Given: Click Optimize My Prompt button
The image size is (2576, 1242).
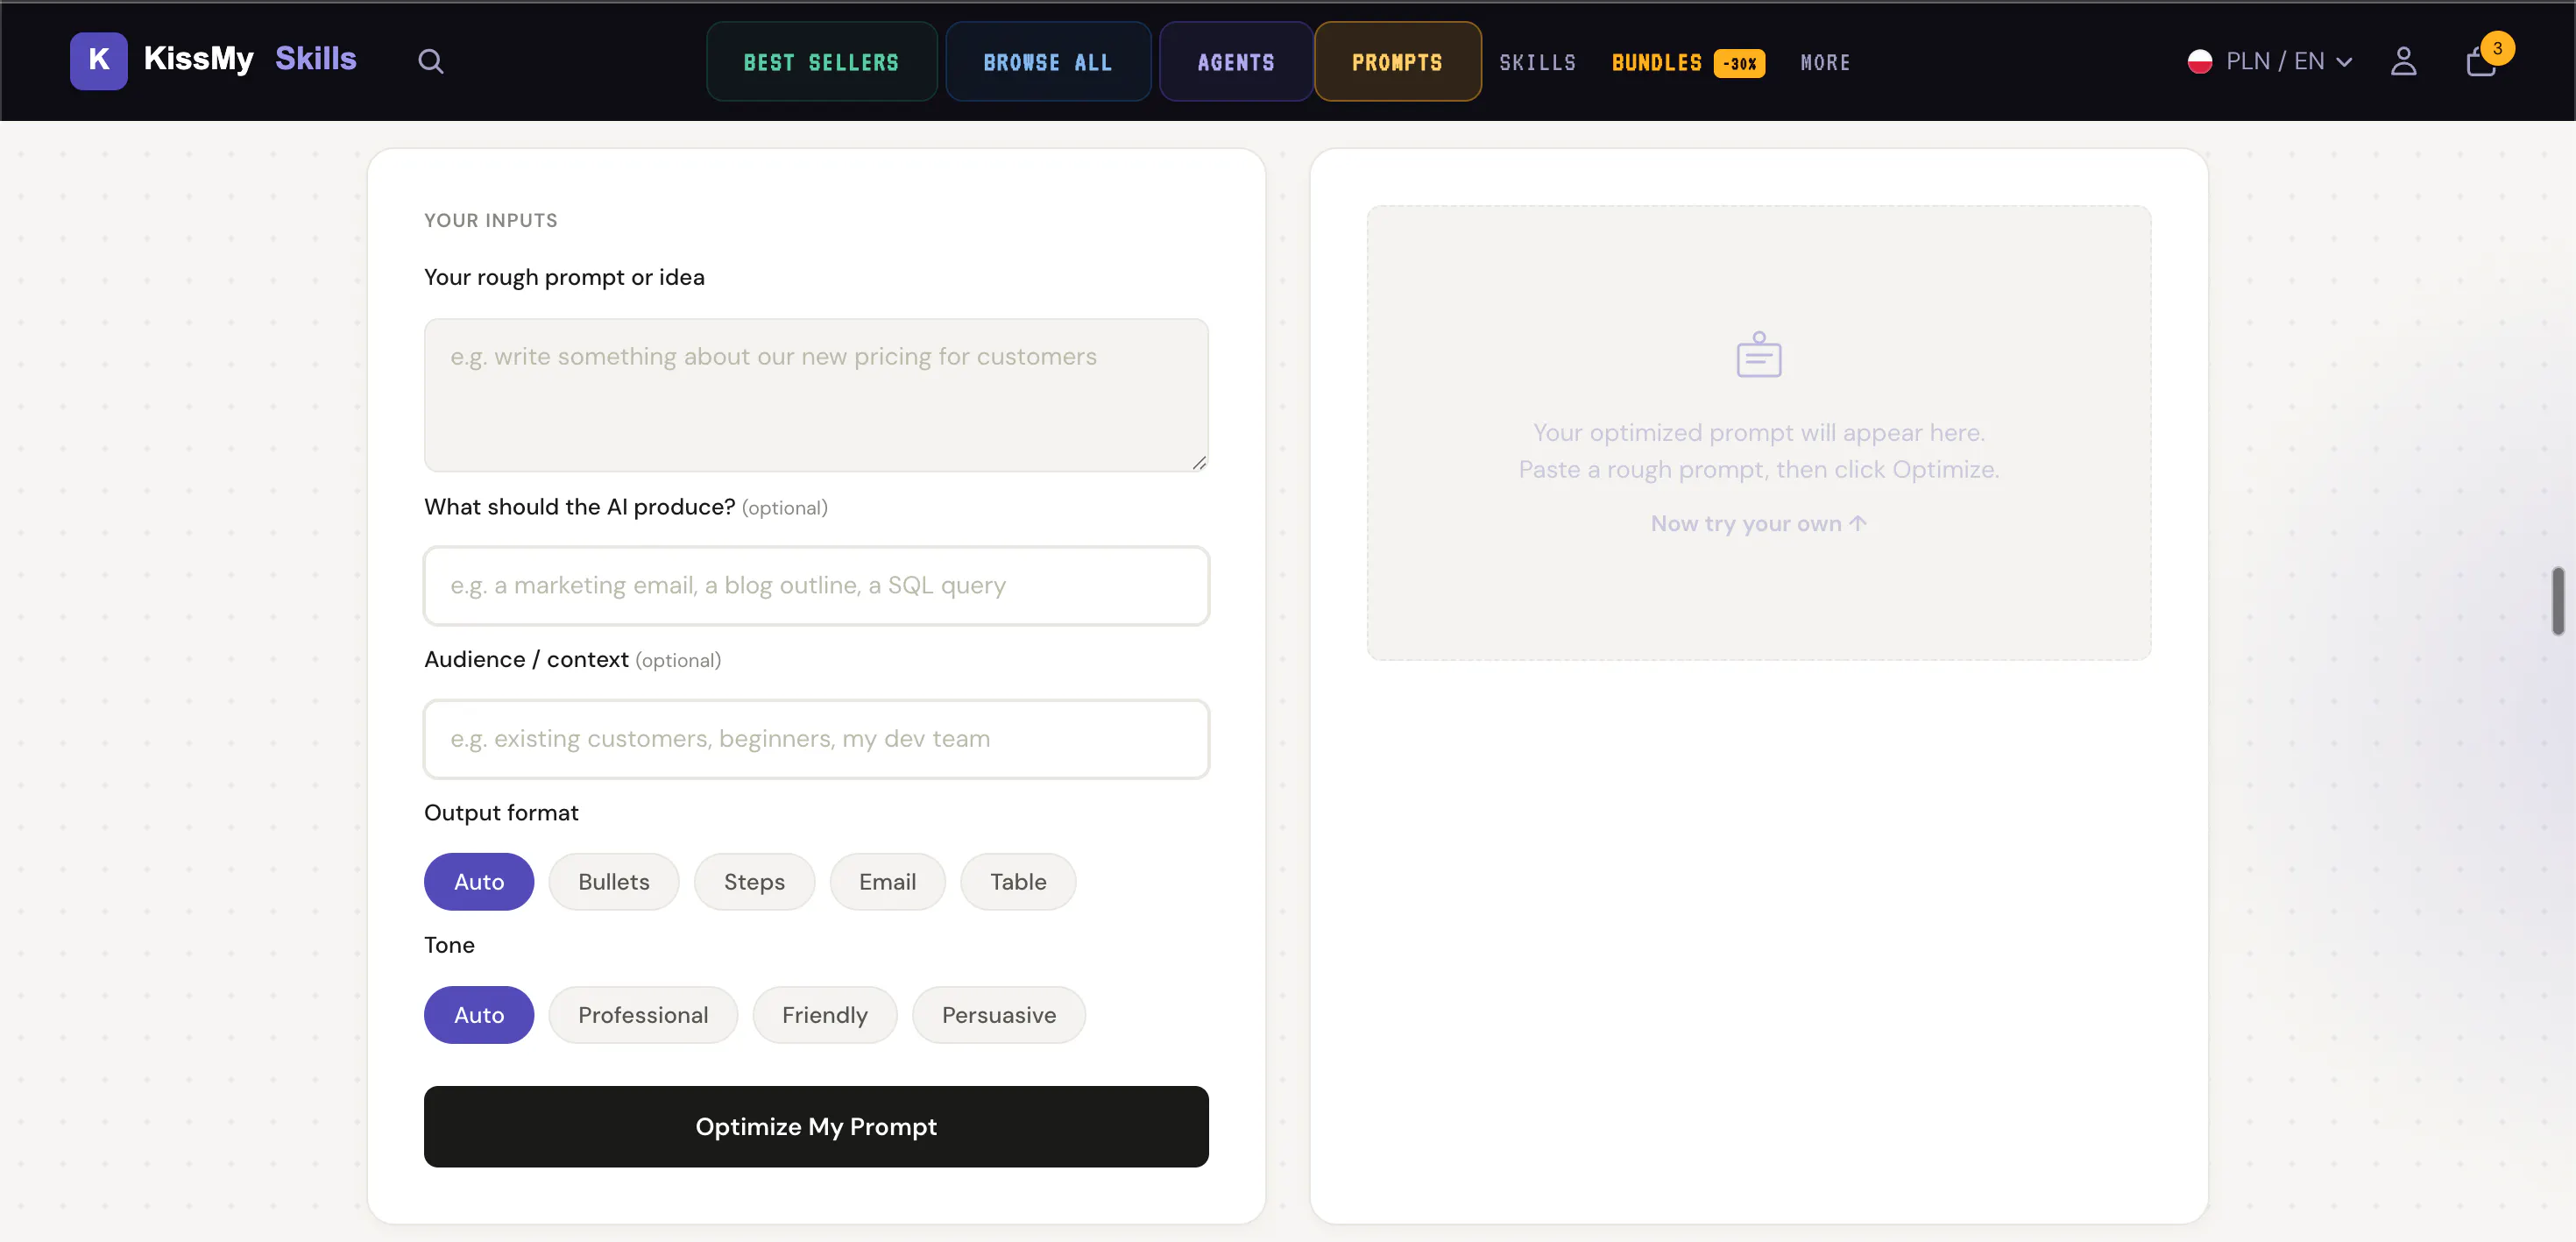Looking at the screenshot, I should (x=816, y=1127).
